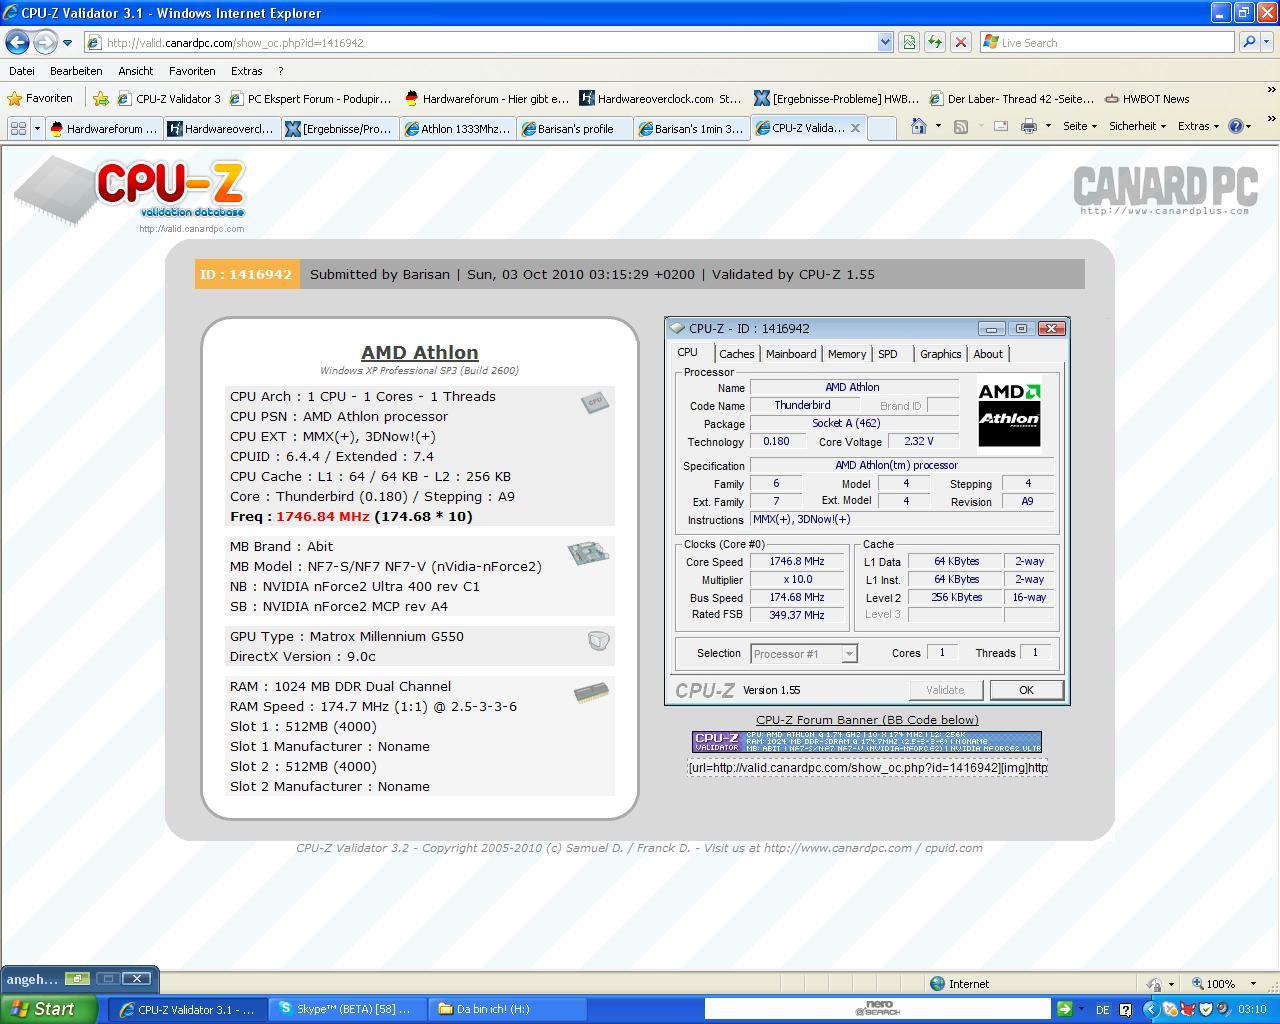
Task: Open the Seite dropdown menu
Action: (x=1079, y=126)
